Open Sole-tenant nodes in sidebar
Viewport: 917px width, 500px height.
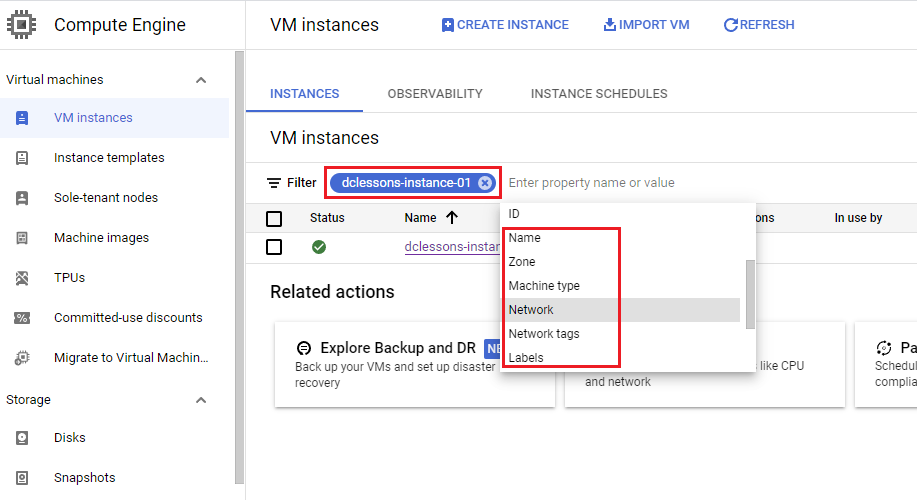click(115, 198)
